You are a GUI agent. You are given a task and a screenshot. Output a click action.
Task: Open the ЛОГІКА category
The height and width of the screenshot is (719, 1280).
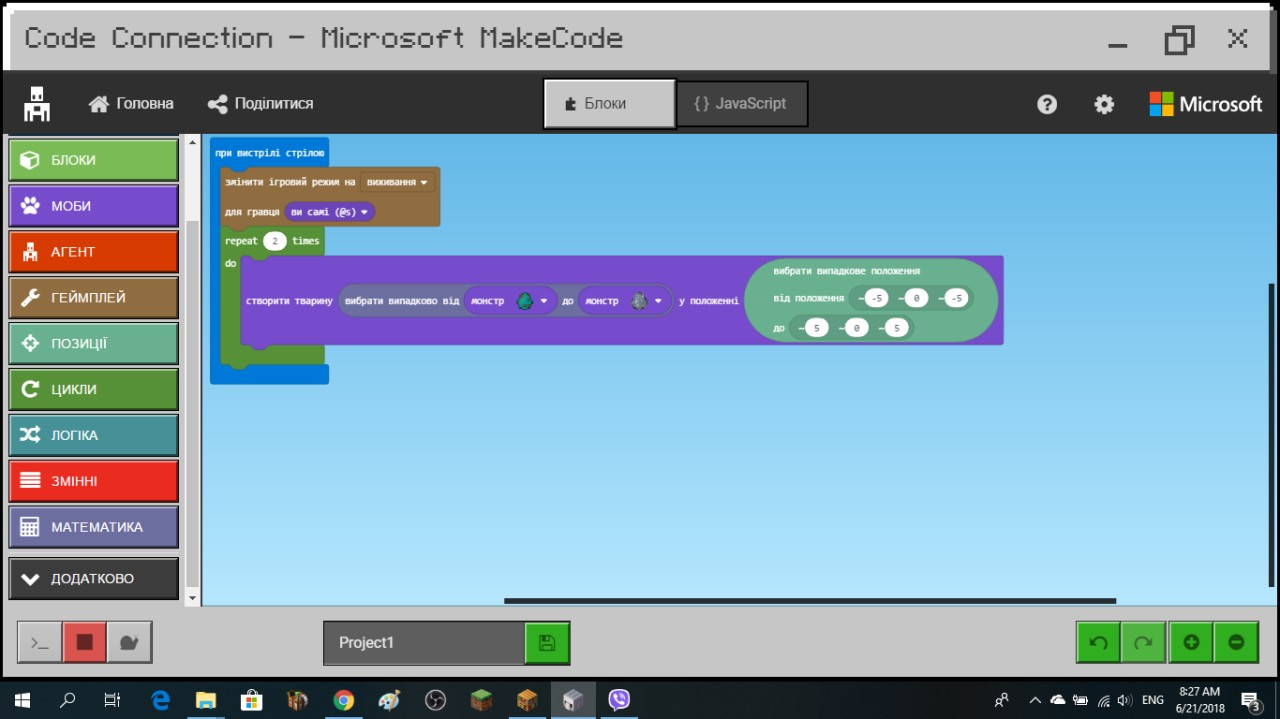tap(93, 435)
